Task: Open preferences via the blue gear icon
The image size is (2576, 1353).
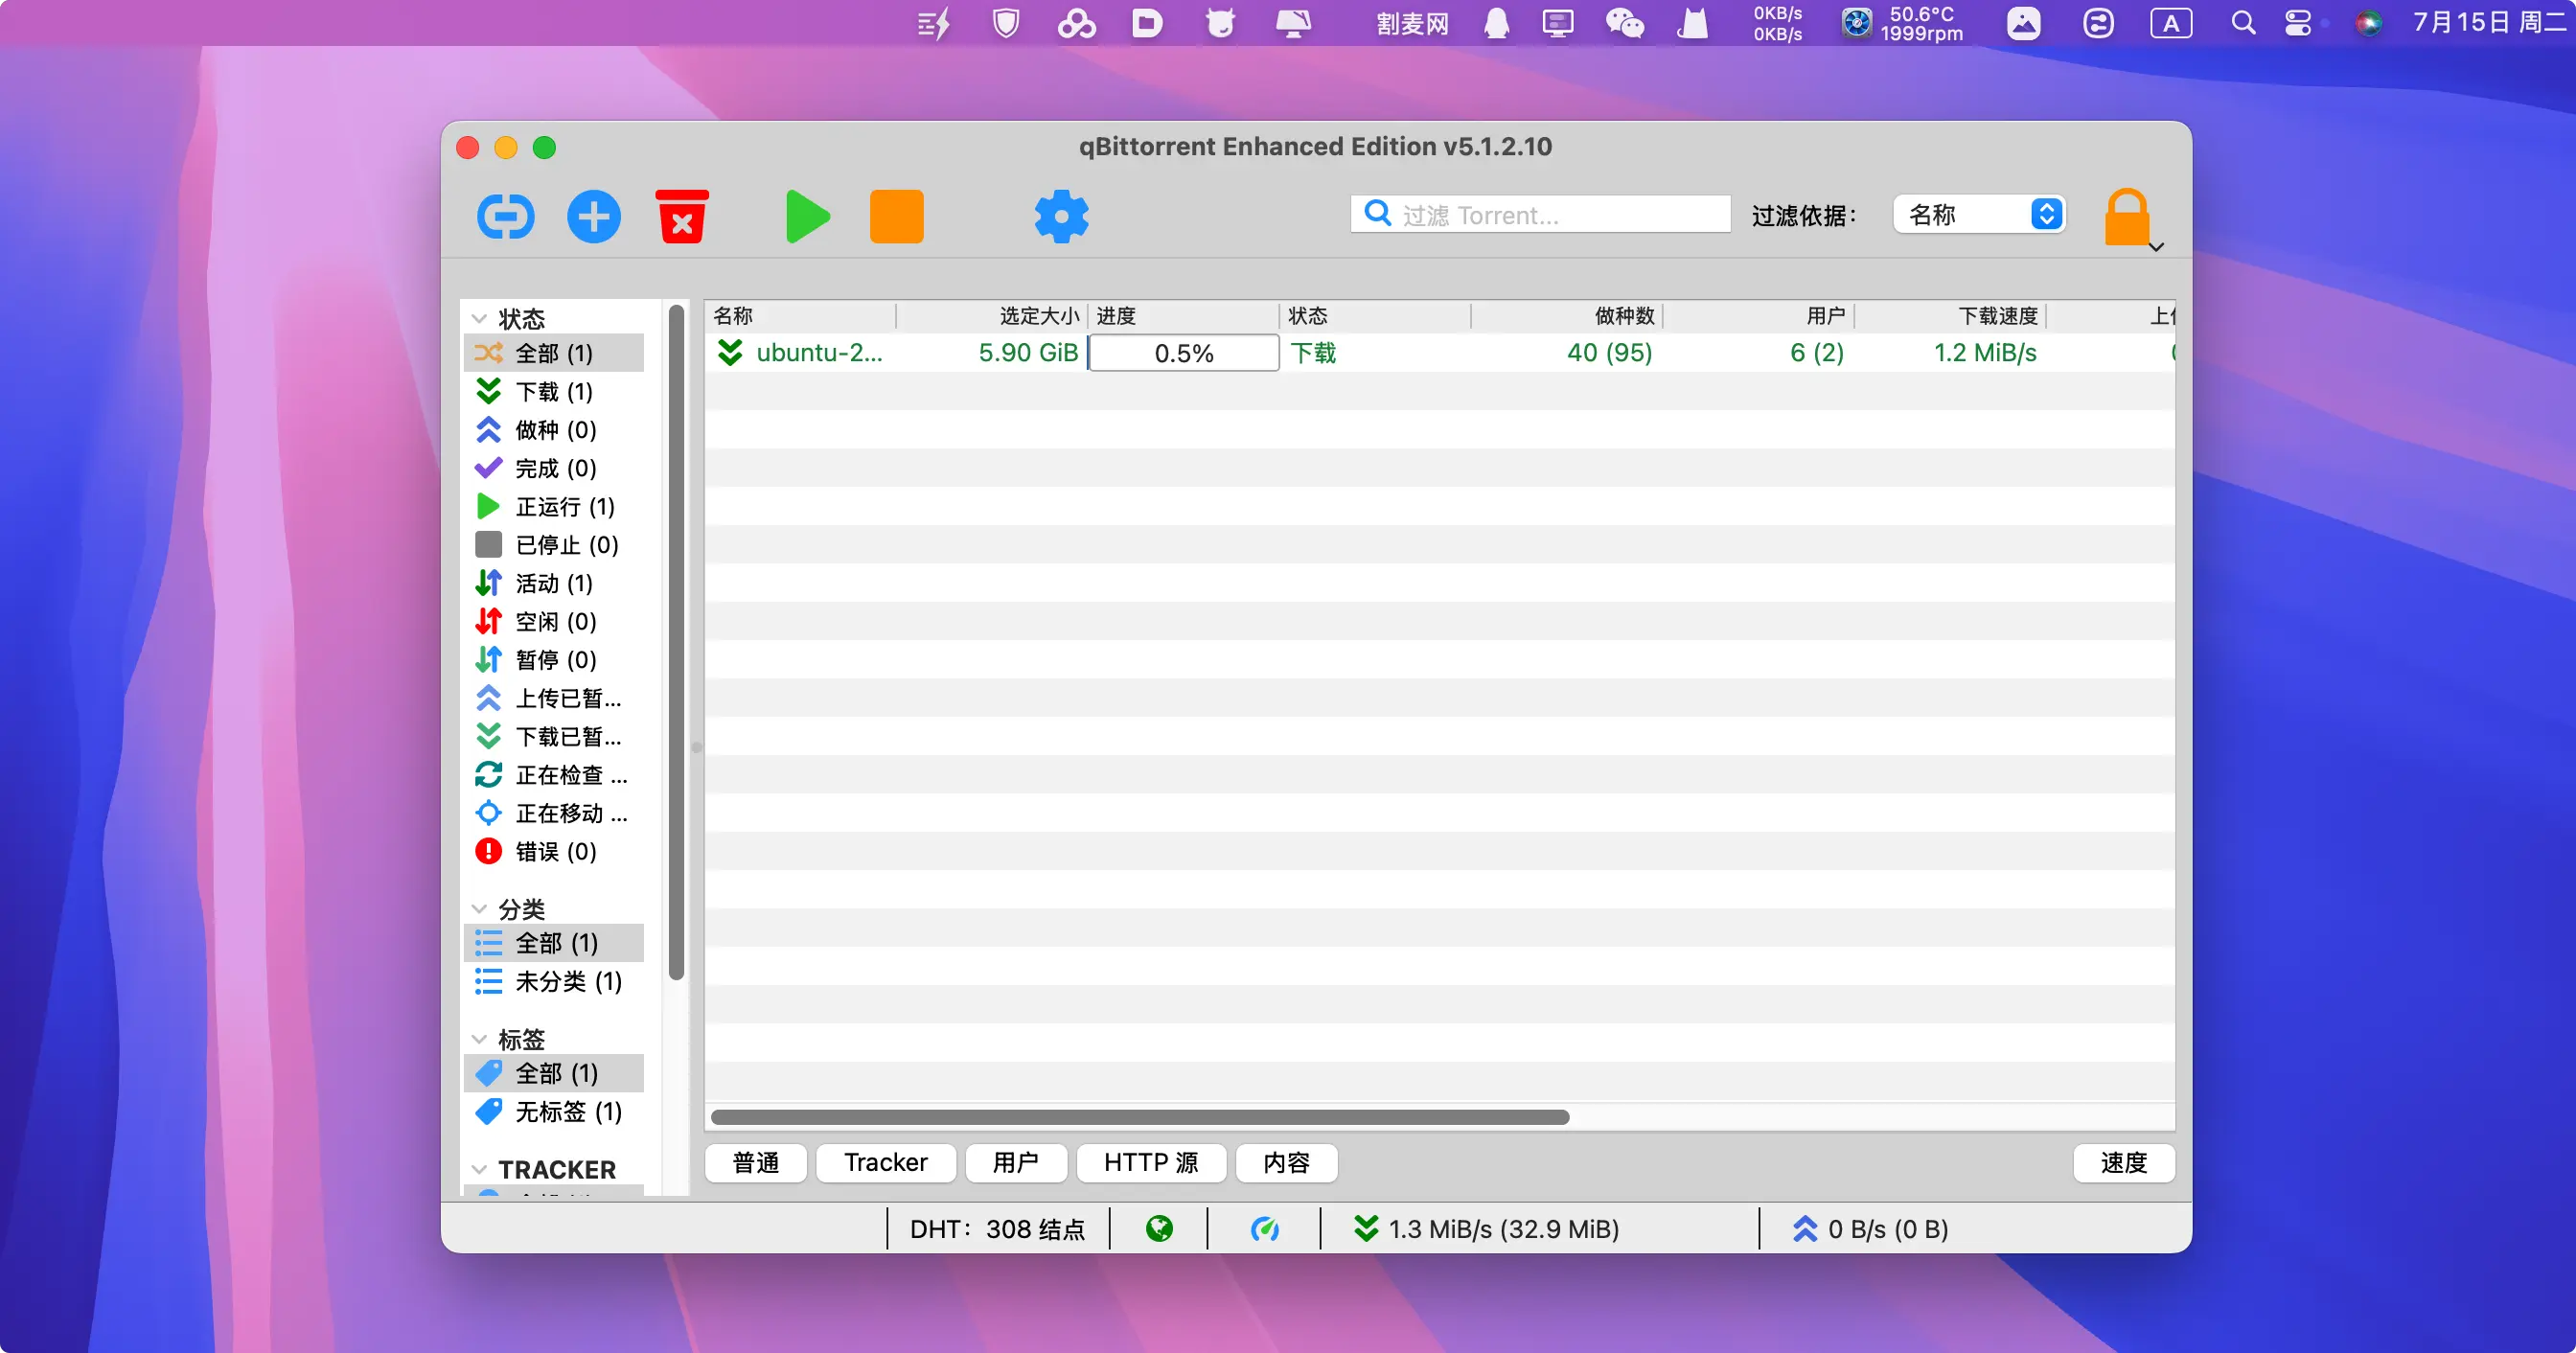Action: 1061,216
